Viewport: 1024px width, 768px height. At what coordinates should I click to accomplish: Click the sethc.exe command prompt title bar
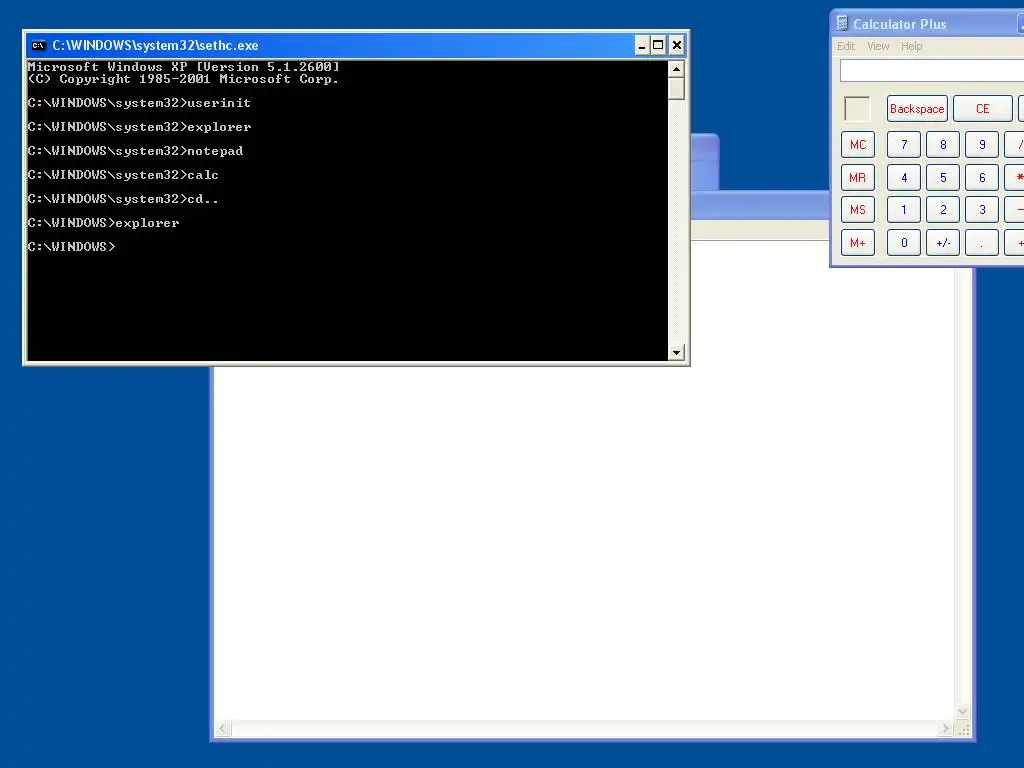356,45
